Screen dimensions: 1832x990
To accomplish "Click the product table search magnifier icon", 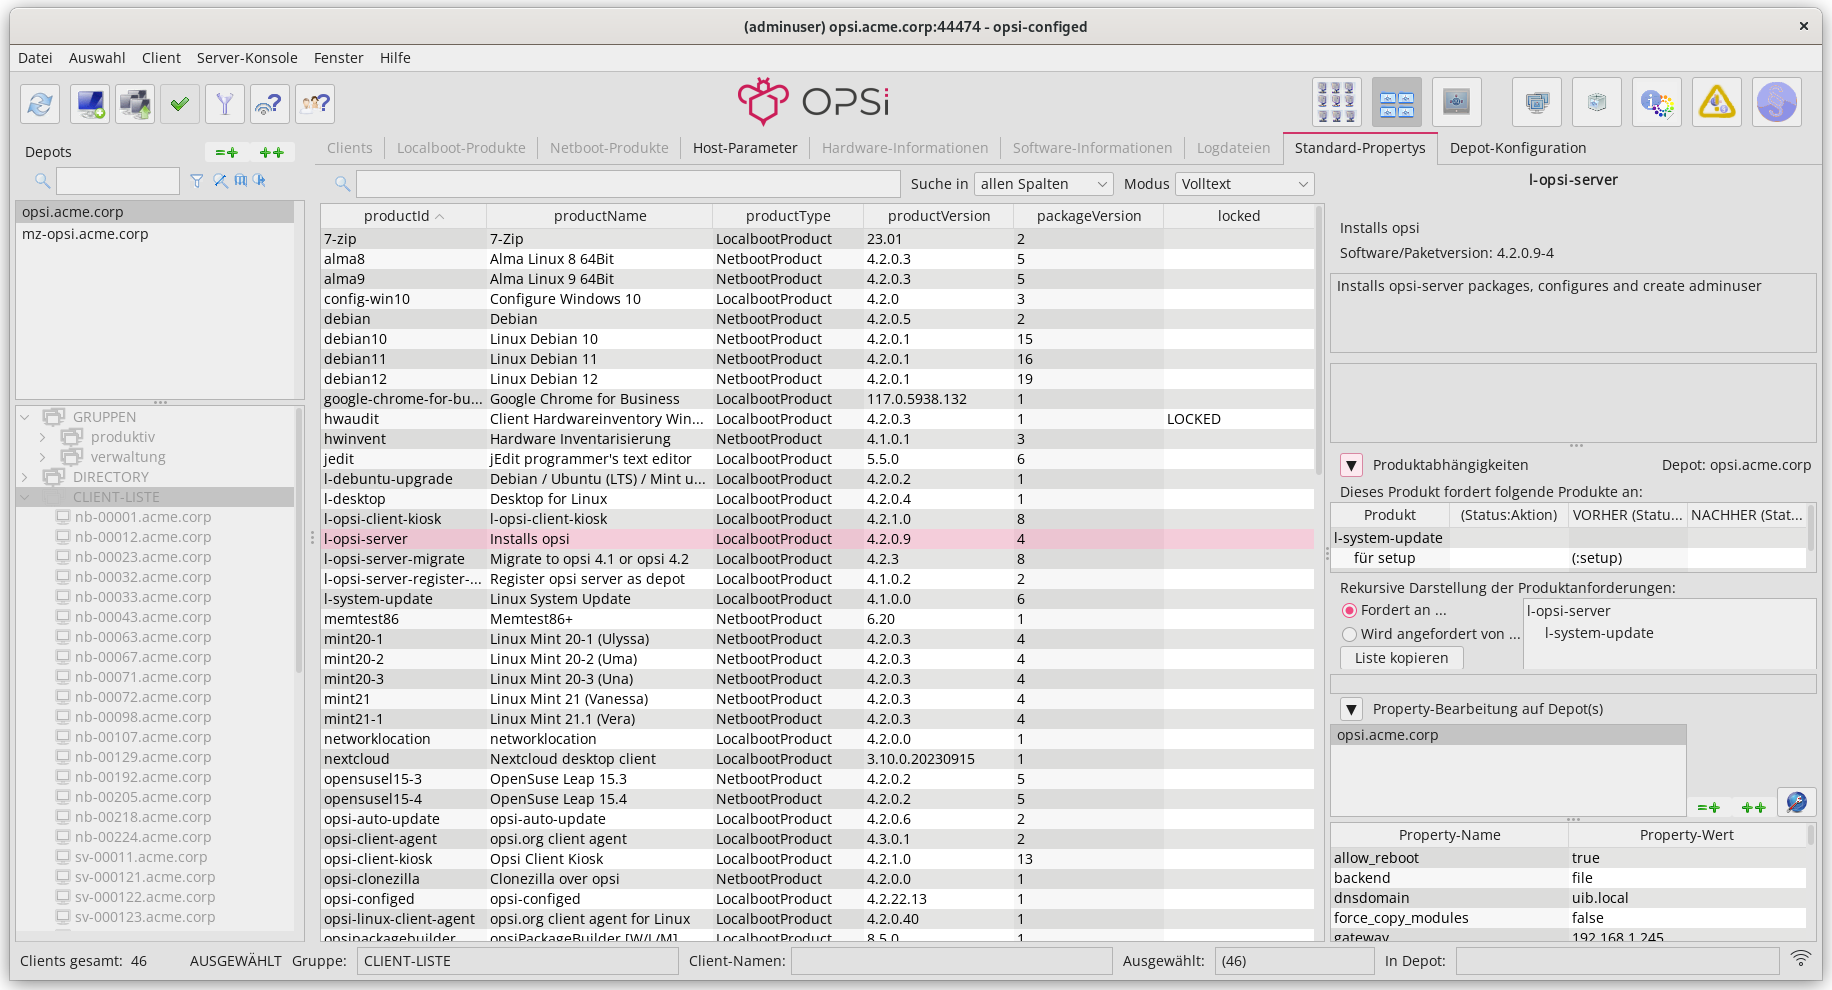I will (342, 184).
